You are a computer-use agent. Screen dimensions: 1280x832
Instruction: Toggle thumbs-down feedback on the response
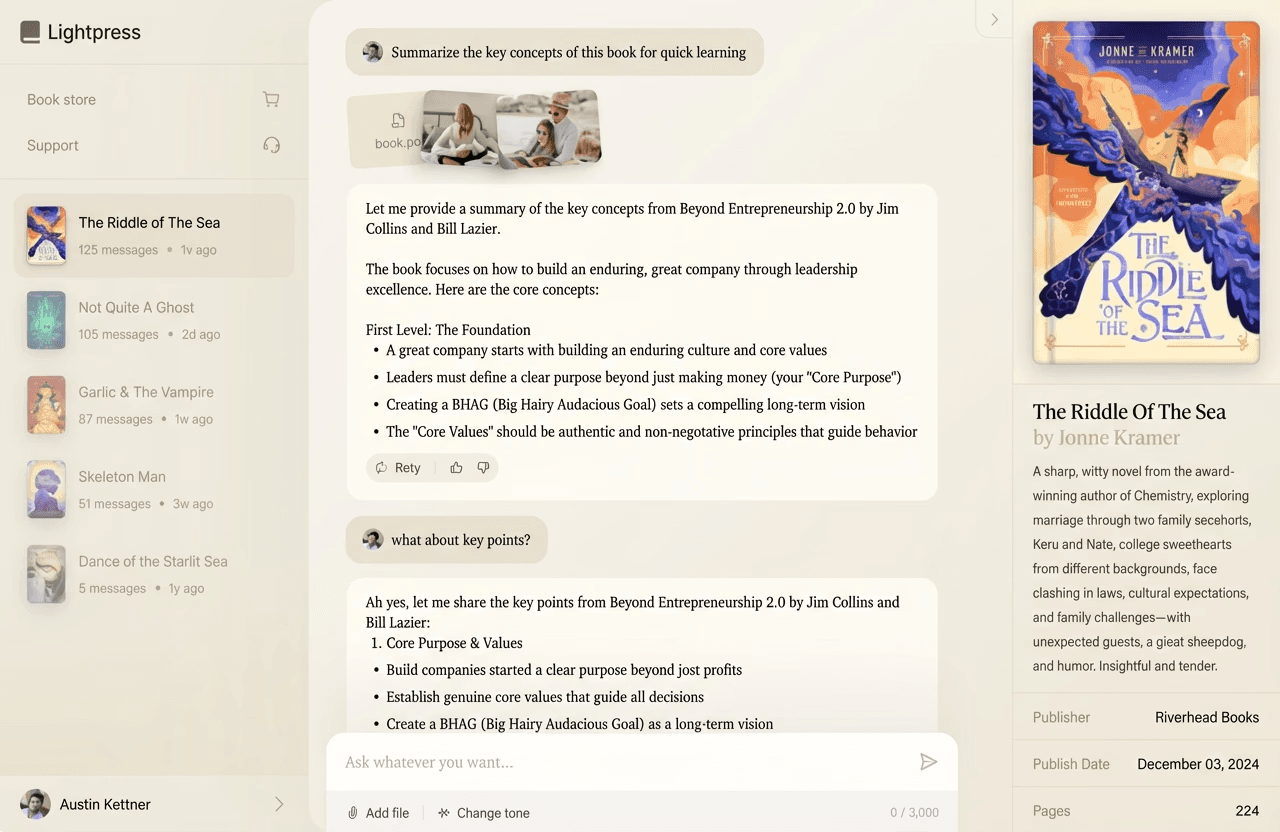pyautogui.click(x=483, y=467)
